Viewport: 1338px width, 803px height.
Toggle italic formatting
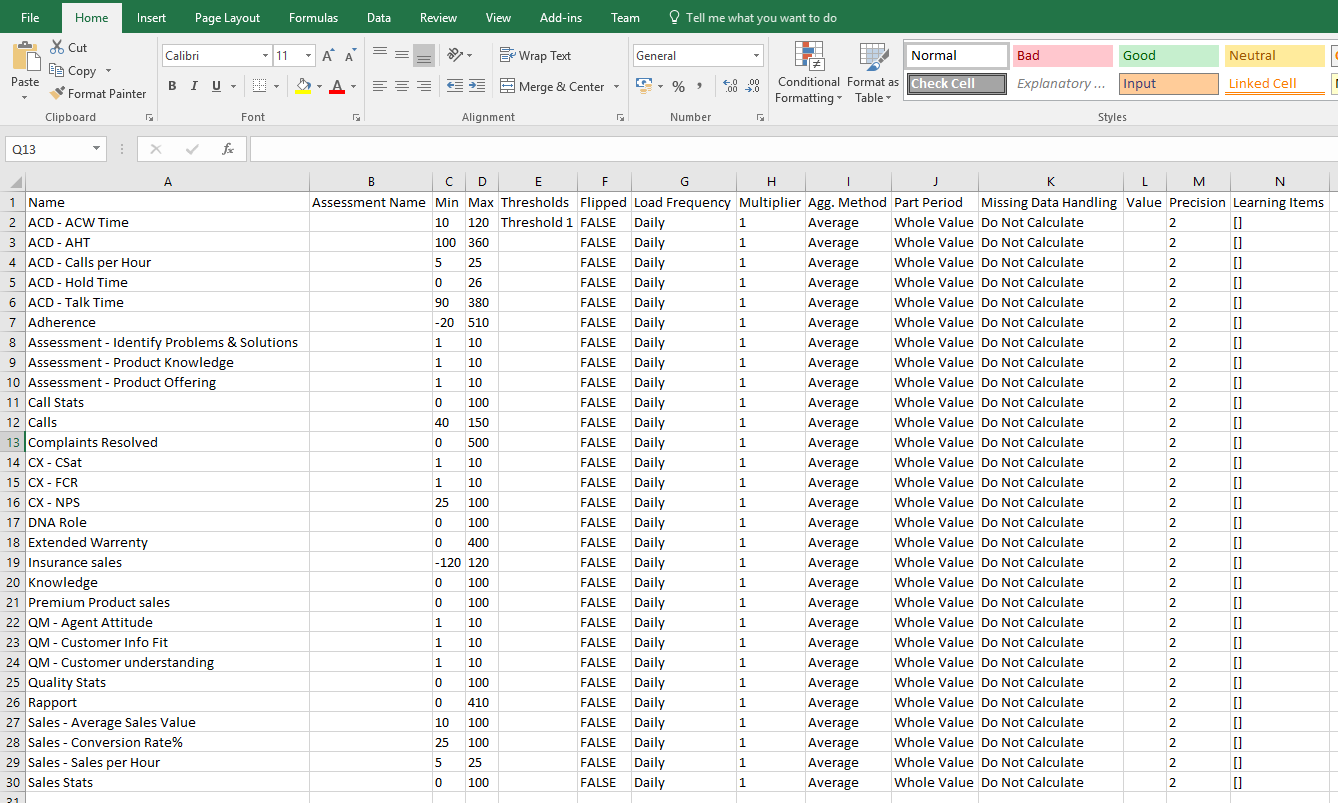pos(194,87)
